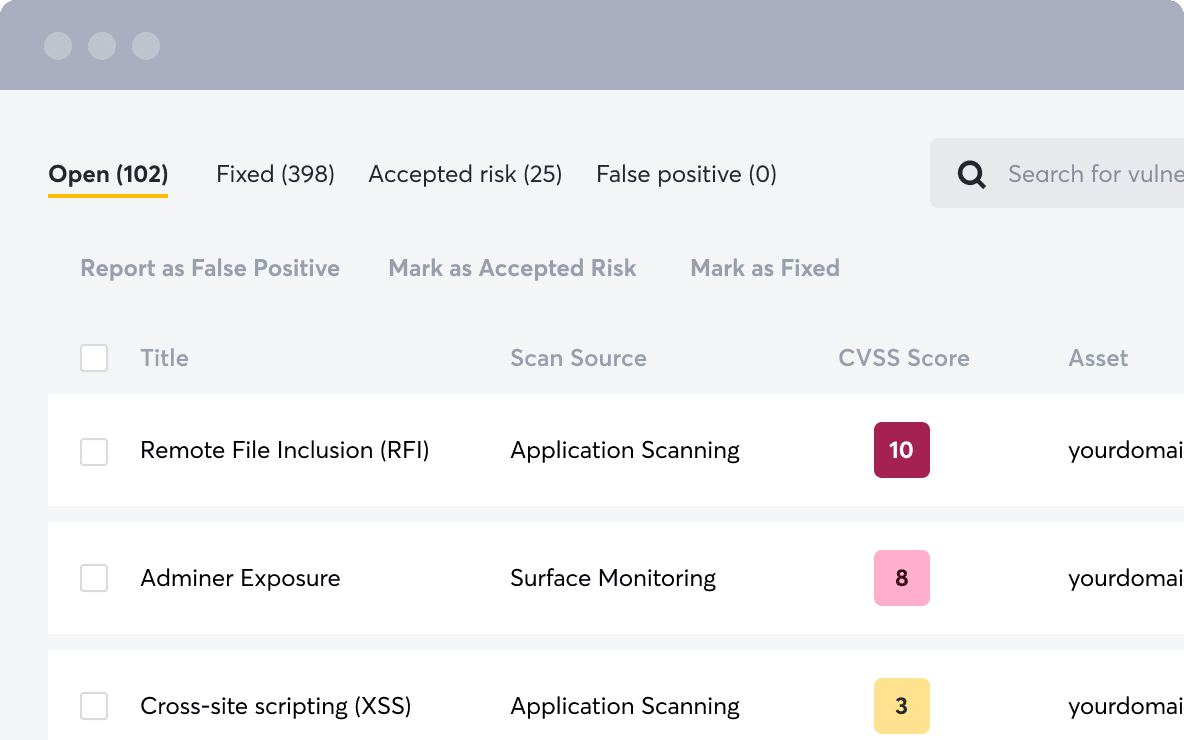Select the Open (102) tab

(x=107, y=173)
